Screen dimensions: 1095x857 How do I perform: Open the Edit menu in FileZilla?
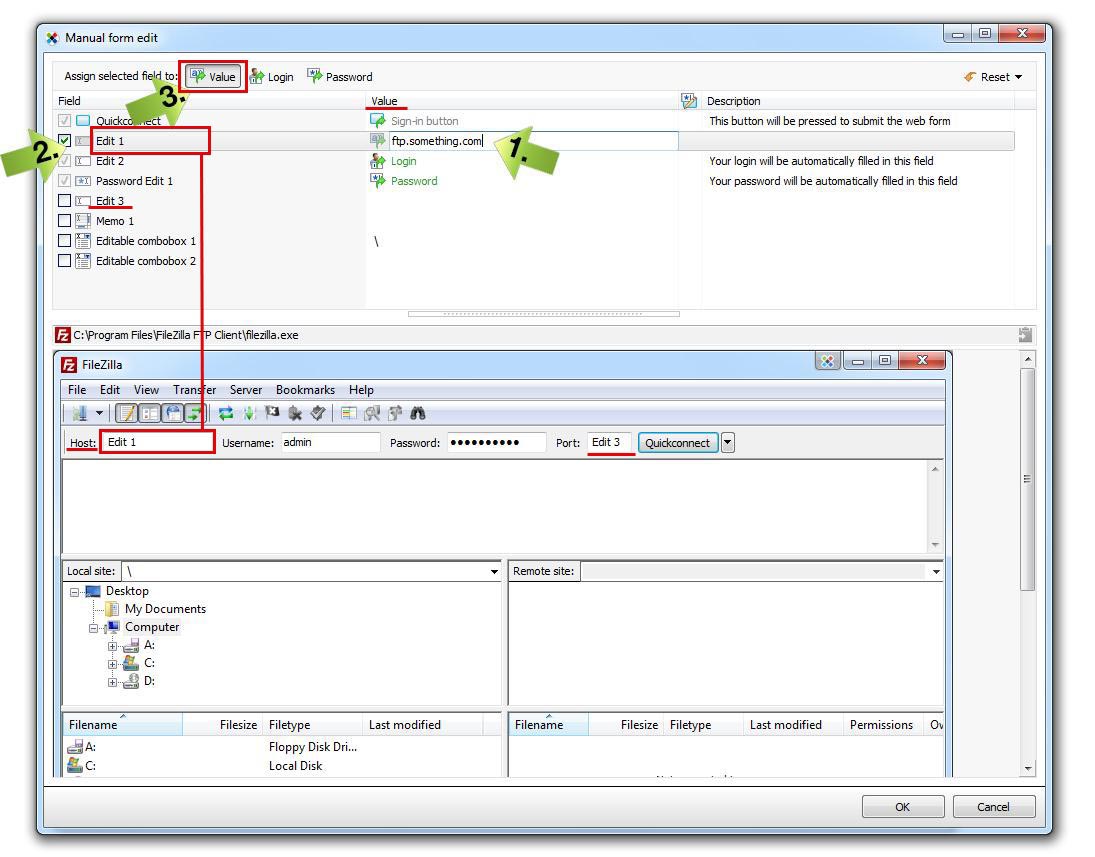pyautogui.click(x=110, y=390)
